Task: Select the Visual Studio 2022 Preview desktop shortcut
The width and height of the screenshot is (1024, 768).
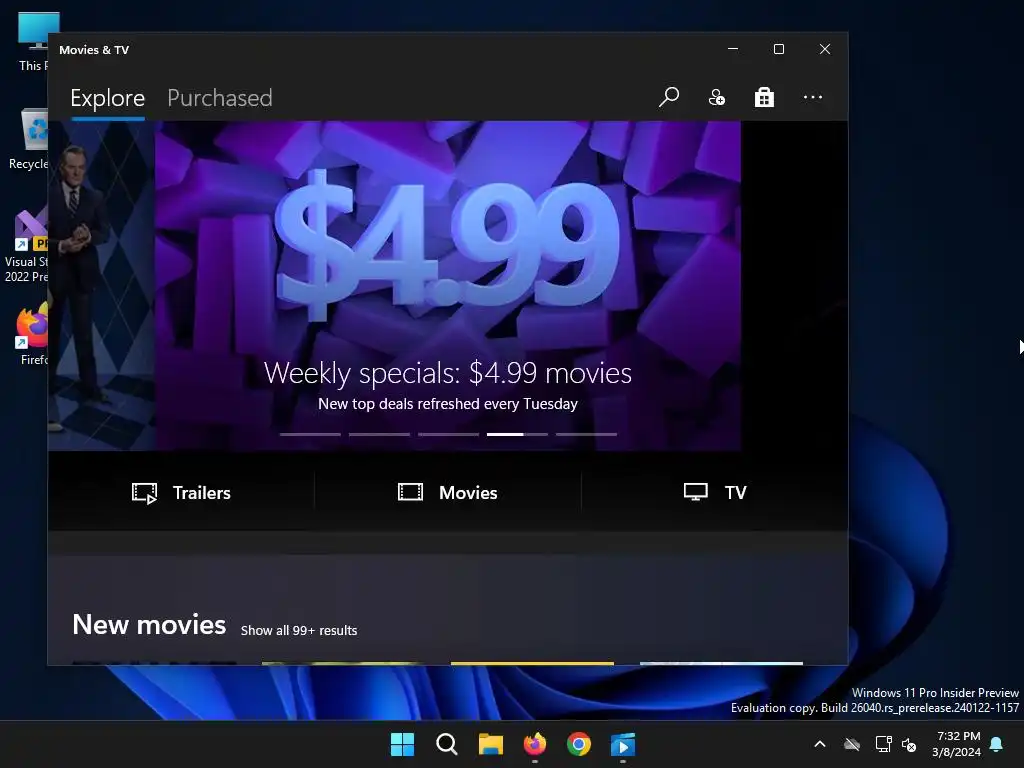Action: pyautogui.click(x=27, y=246)
